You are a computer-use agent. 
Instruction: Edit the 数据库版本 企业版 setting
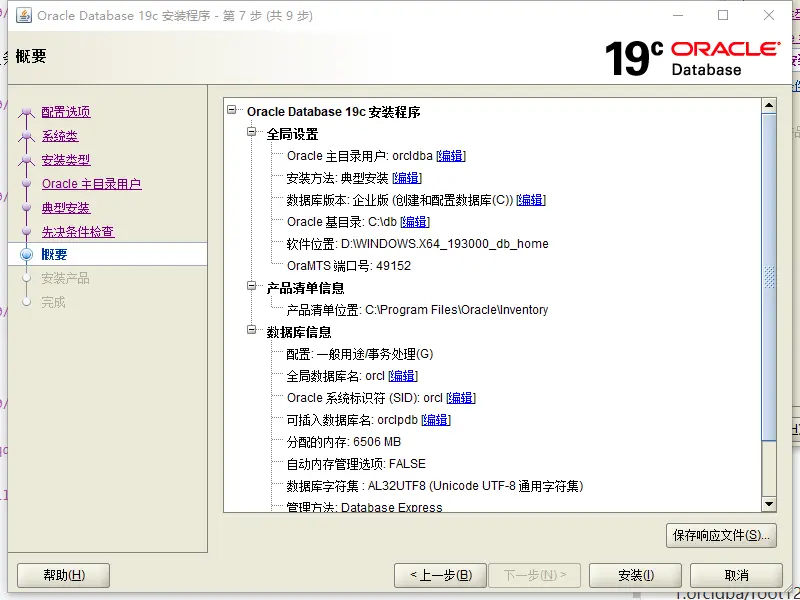pos(531,199)
